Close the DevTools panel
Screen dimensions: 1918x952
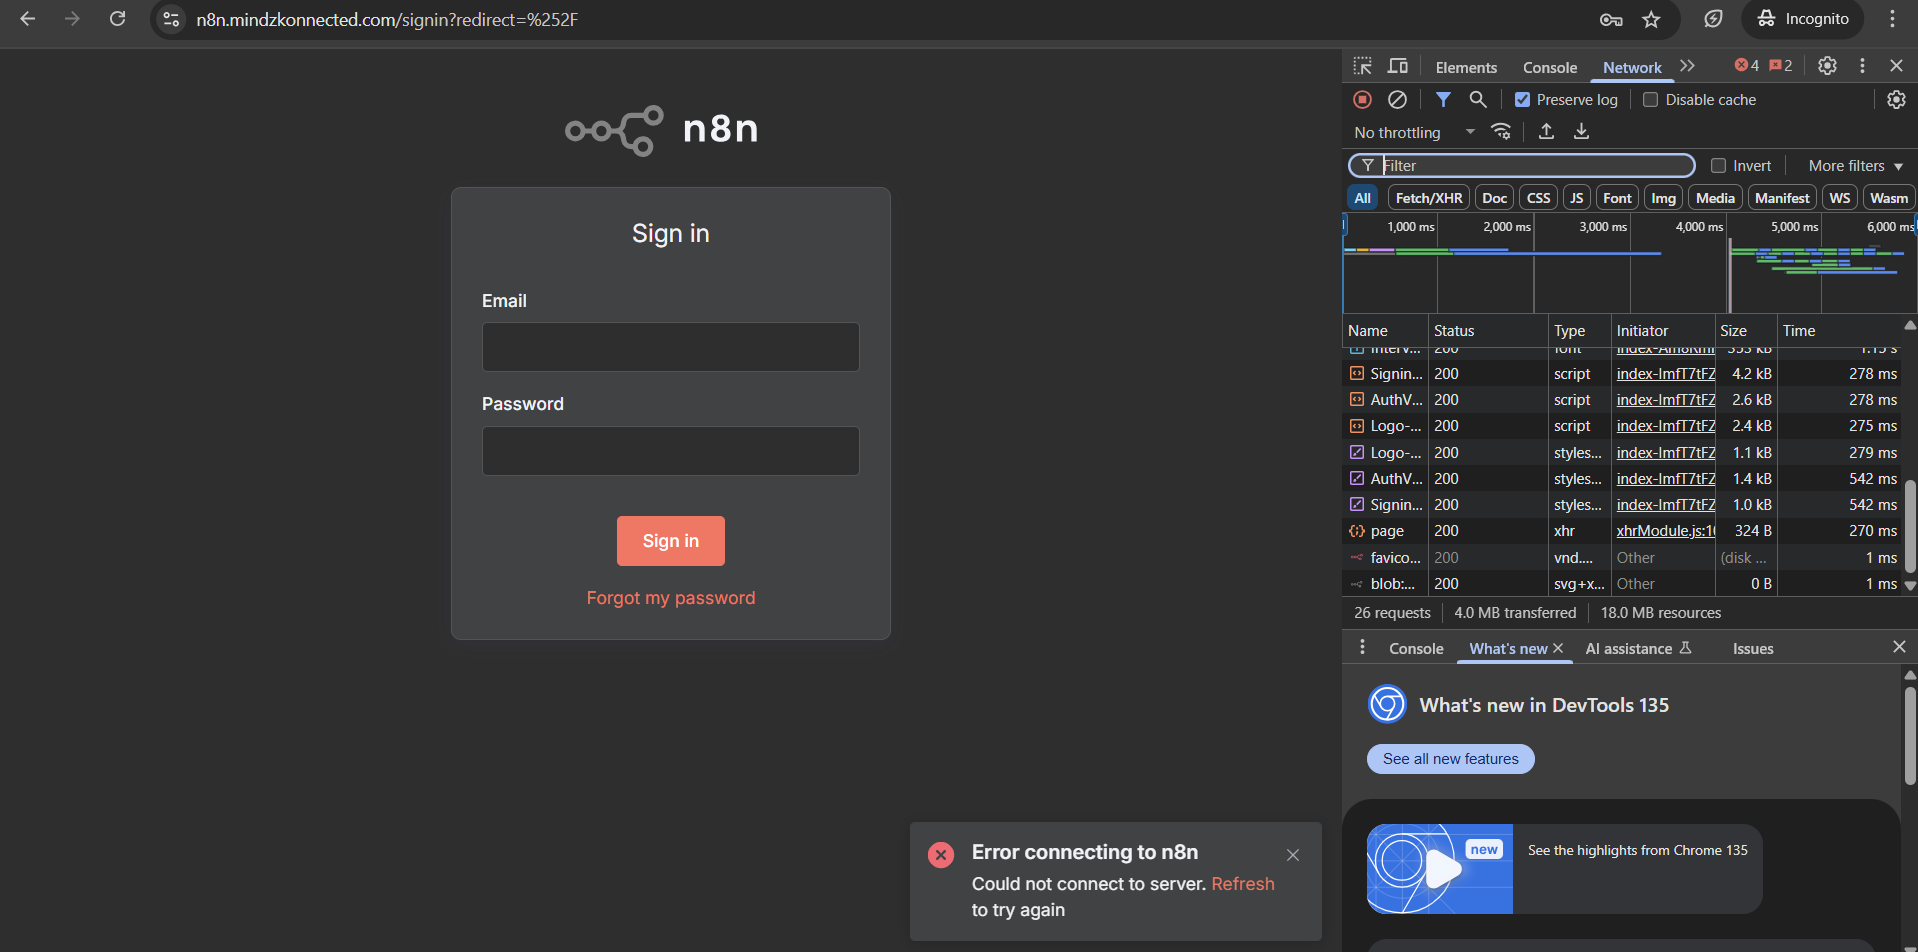point(1896,65)
